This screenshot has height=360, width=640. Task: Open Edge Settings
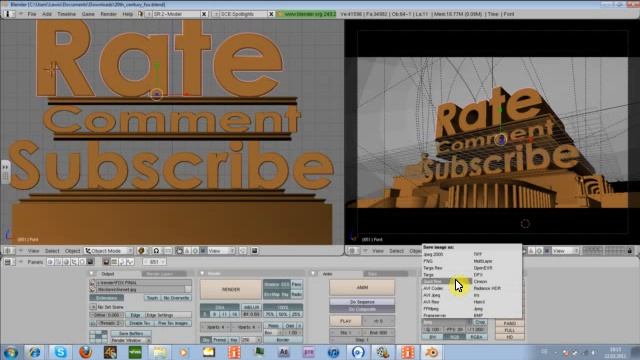coord(169,315)
